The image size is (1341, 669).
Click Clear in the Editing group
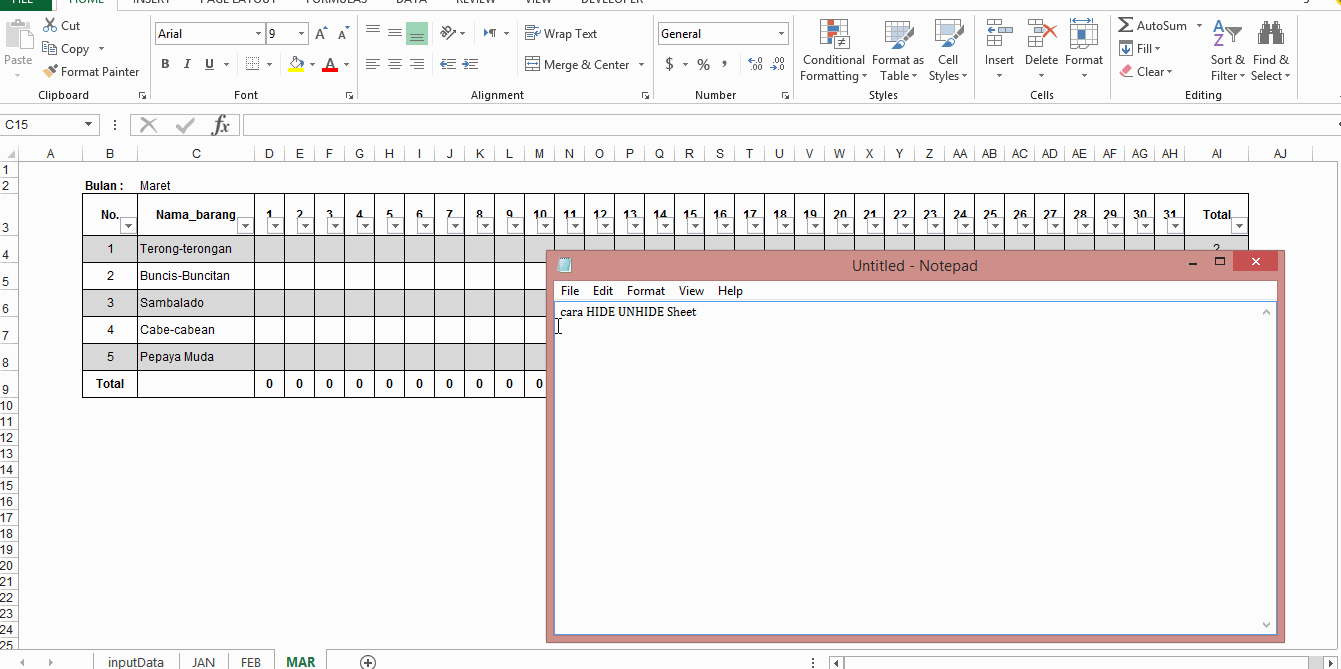click(1147, 71)
